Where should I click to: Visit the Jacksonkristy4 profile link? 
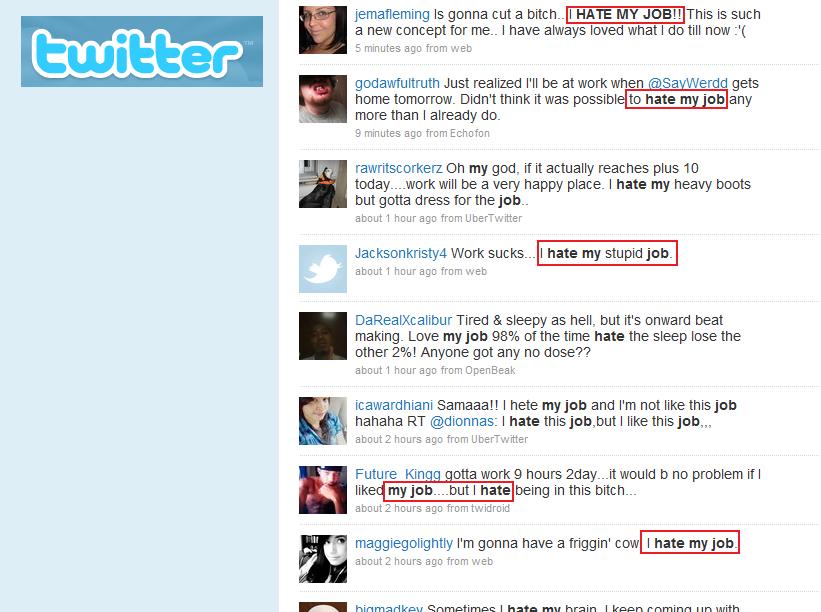pyautogui.click(x=401, y=253)
